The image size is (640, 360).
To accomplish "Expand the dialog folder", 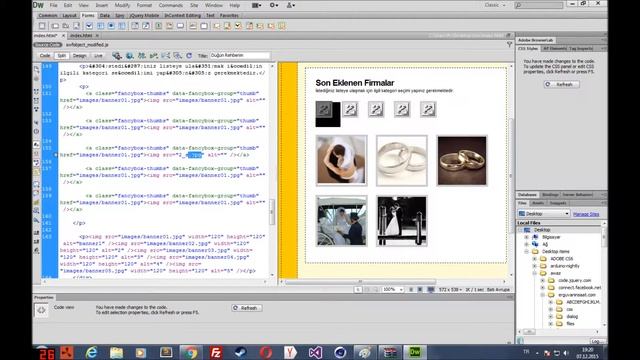I will pos(551,316).
